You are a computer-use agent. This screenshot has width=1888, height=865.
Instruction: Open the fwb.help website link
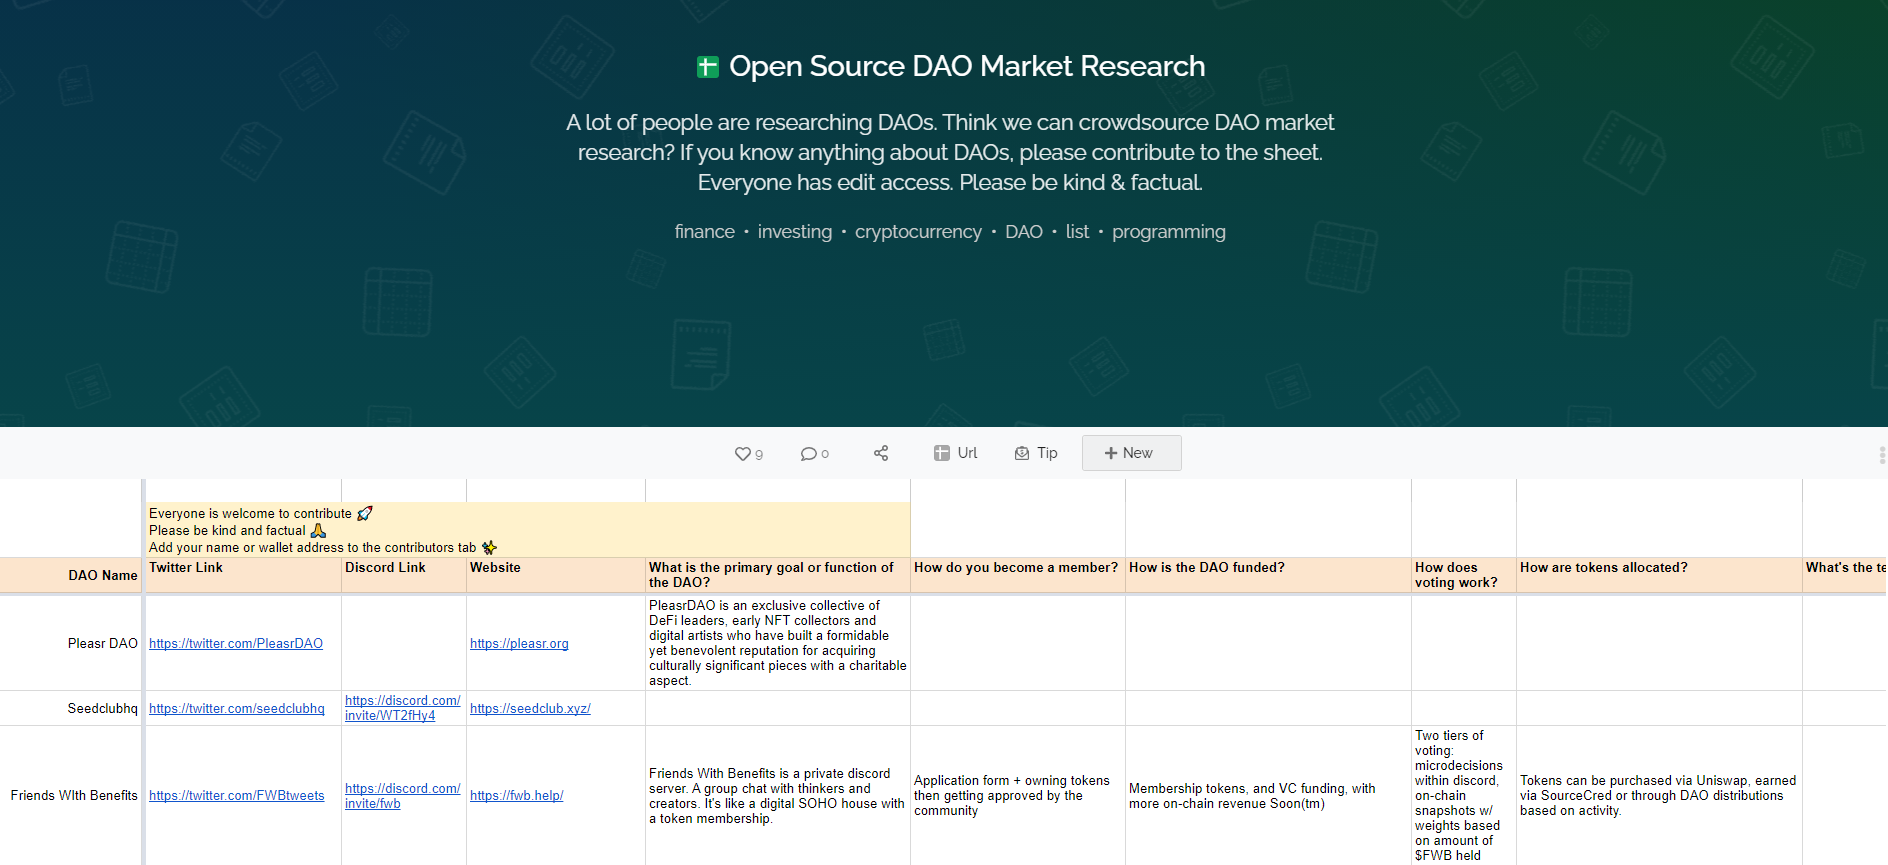(x=517, y=796)
